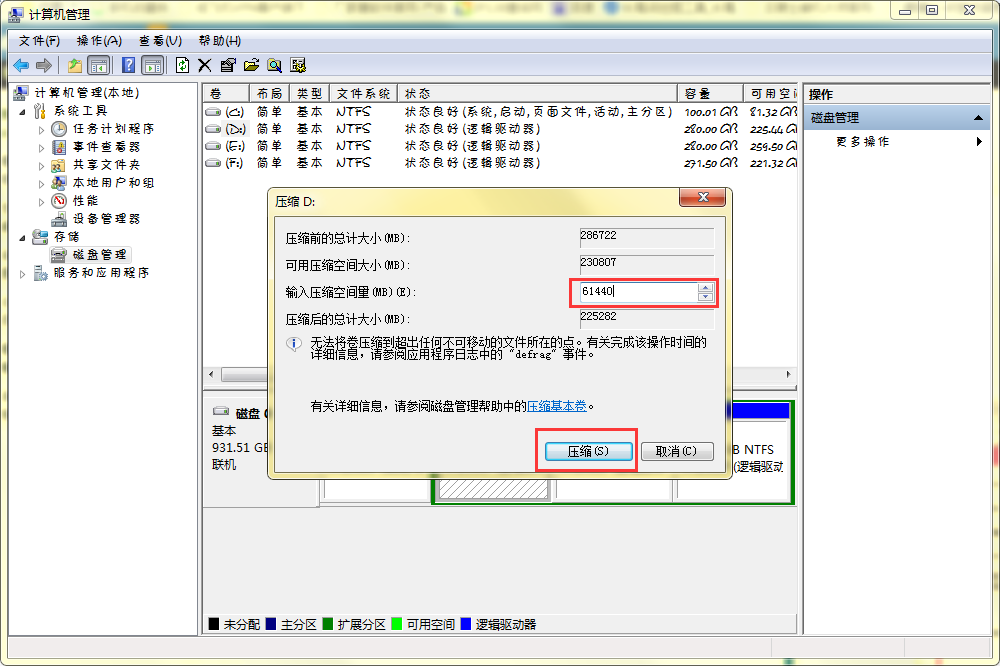Click the rightmost settings list toolbar icon
1000x666 pixels.
tap(298, 65)
